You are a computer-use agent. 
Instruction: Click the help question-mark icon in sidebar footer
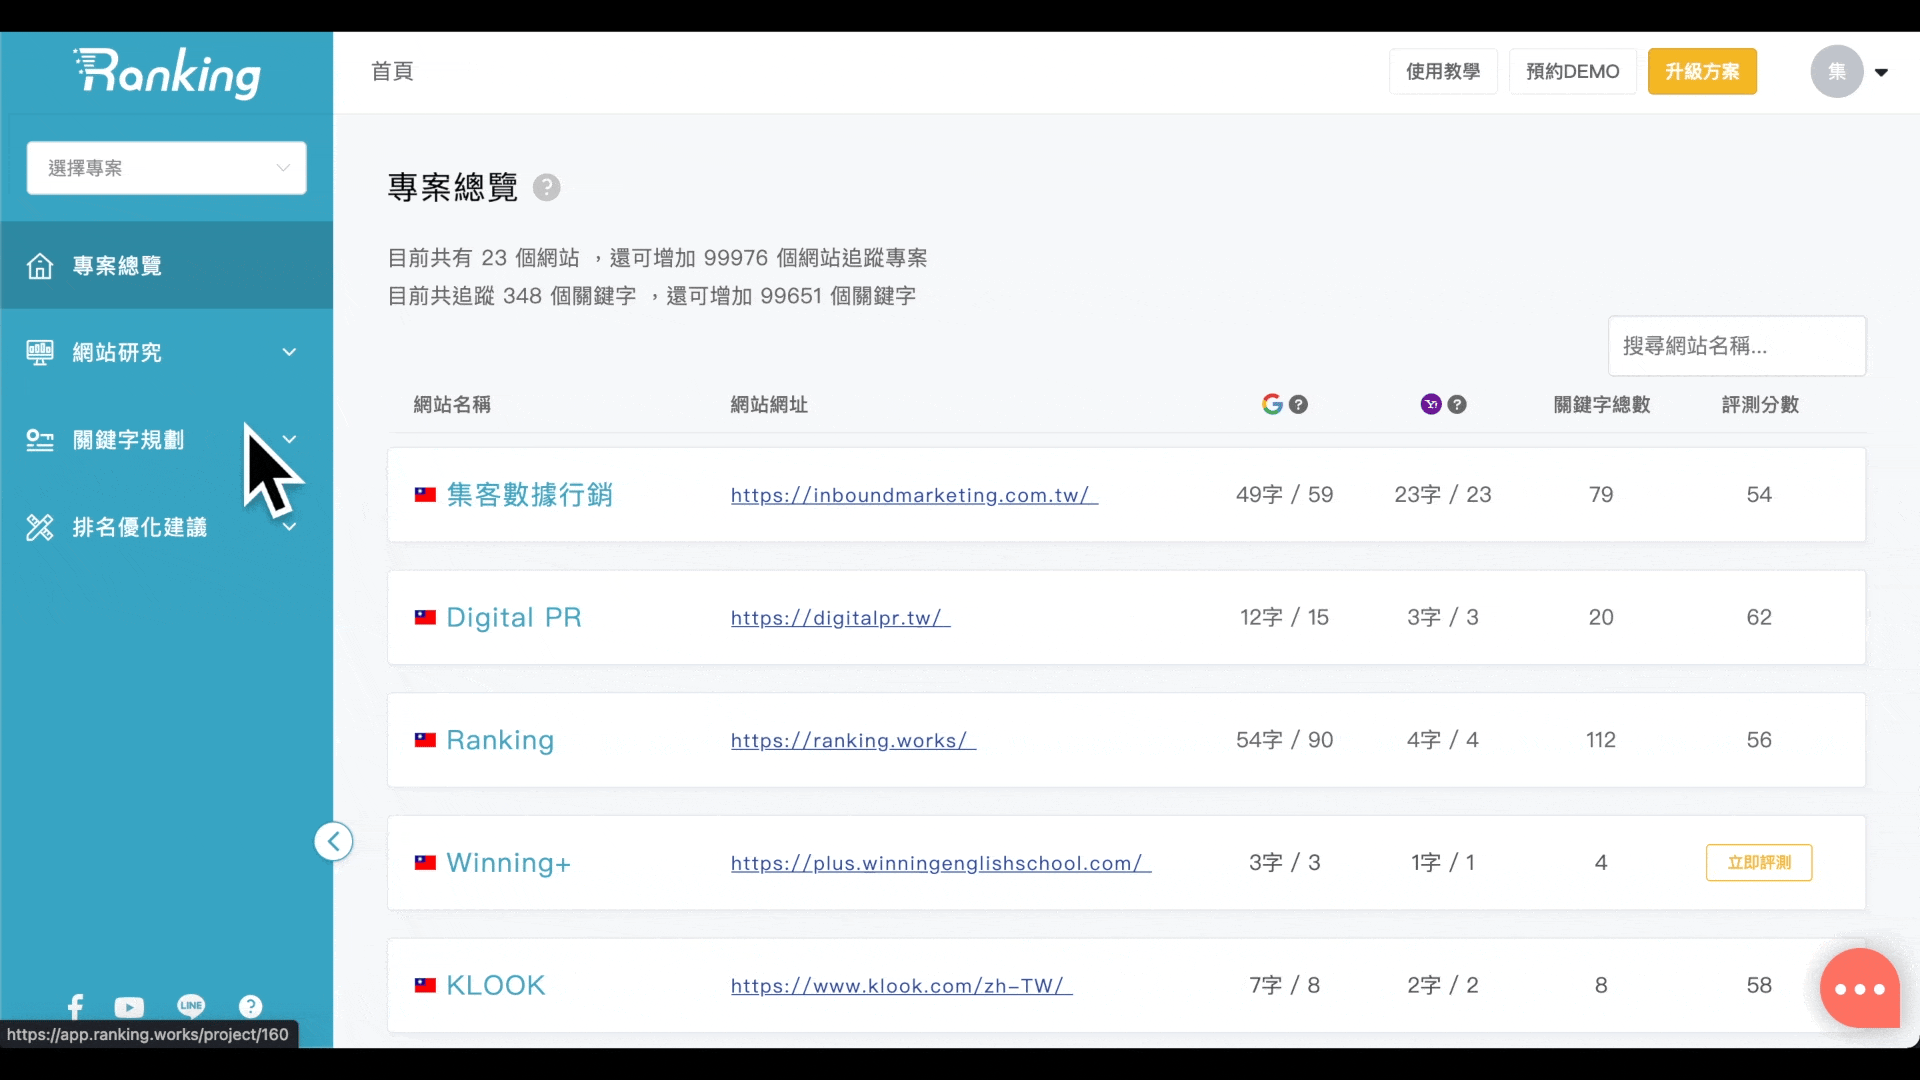tap(250, 1006)
